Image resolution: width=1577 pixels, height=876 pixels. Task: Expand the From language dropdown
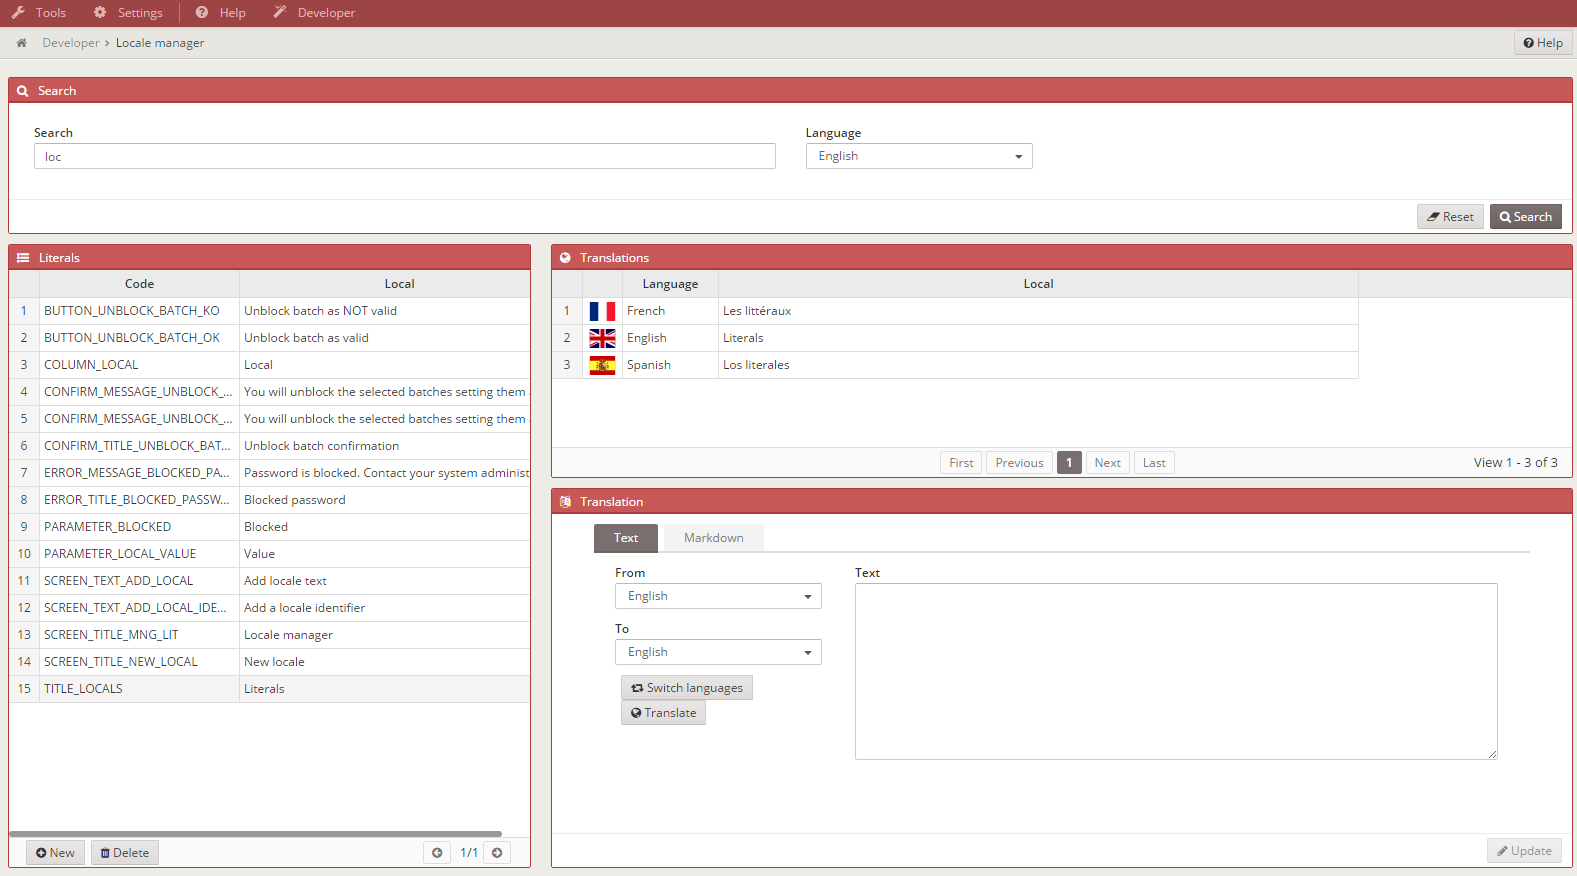coord(718,596)
